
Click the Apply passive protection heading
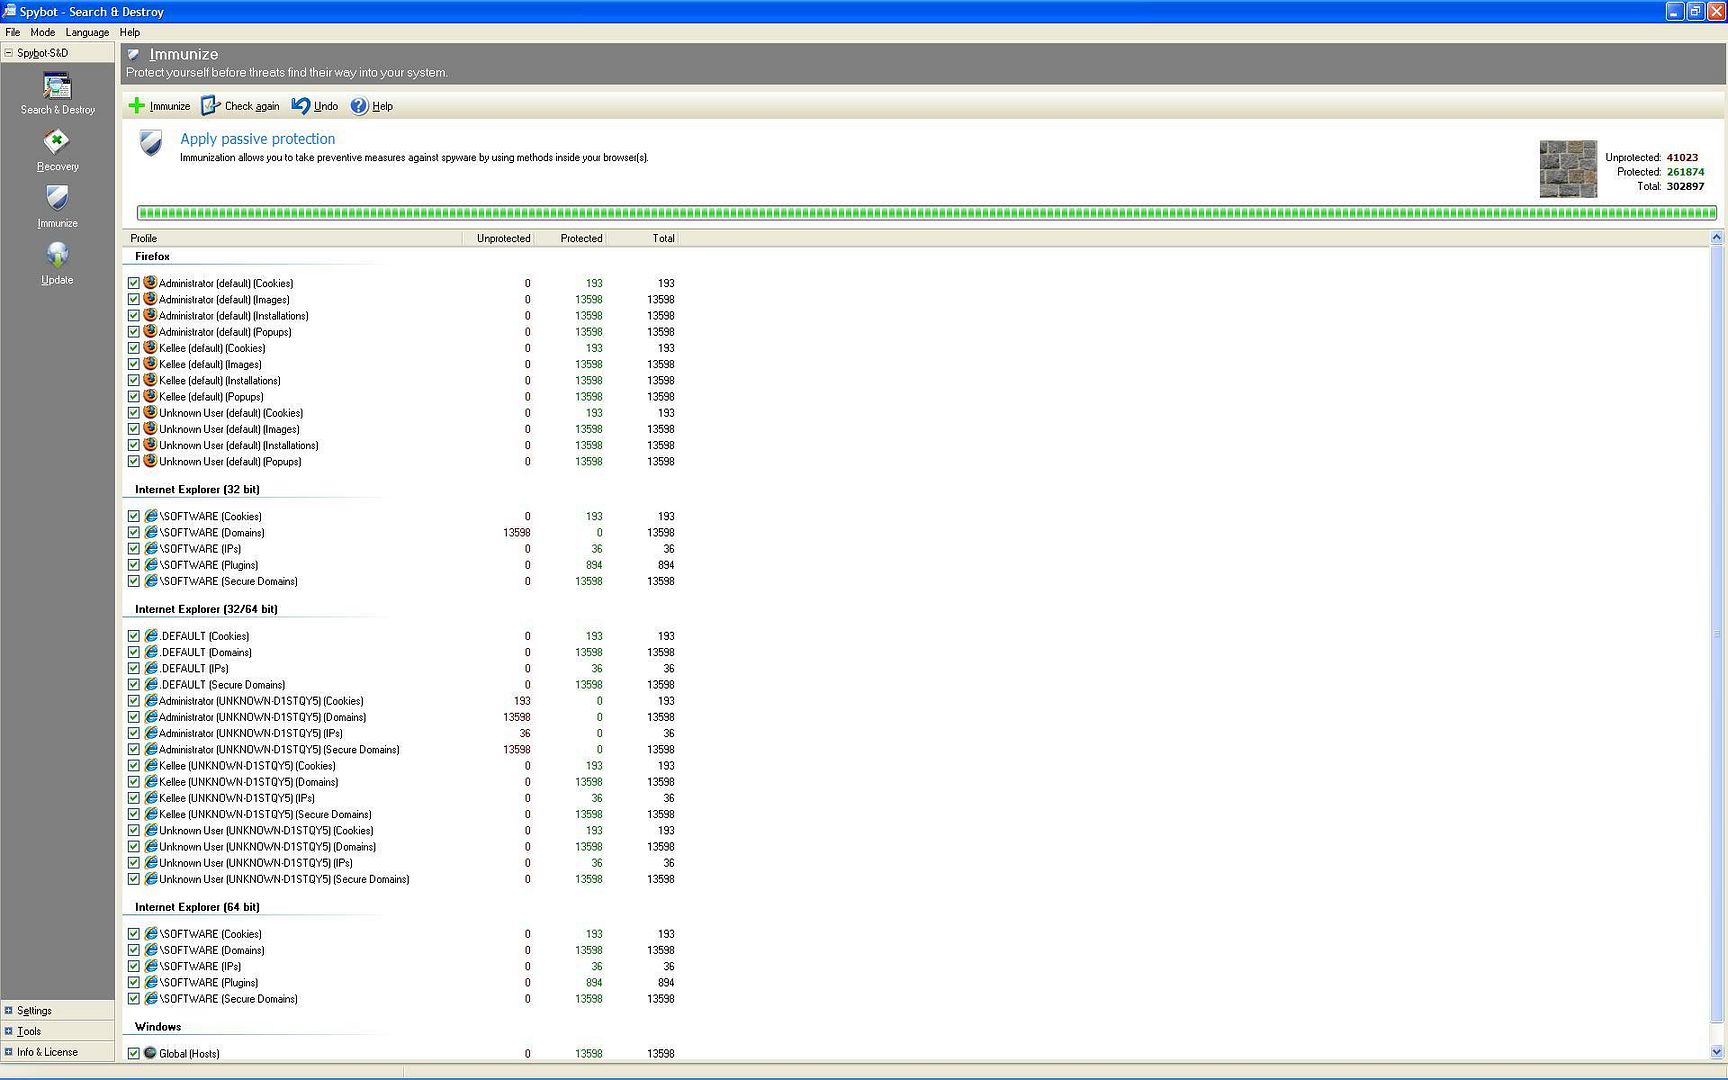[258, 139]
